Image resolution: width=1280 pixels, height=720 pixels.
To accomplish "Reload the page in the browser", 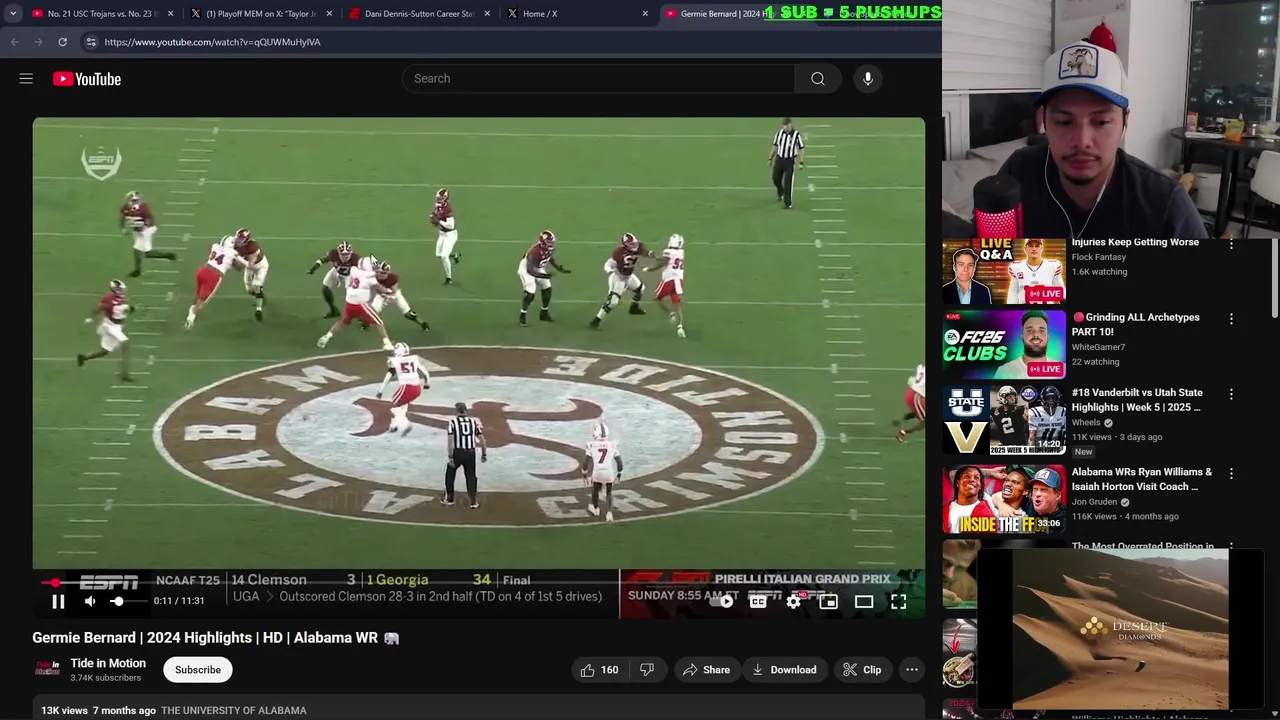I will click(x=62, y=42).
